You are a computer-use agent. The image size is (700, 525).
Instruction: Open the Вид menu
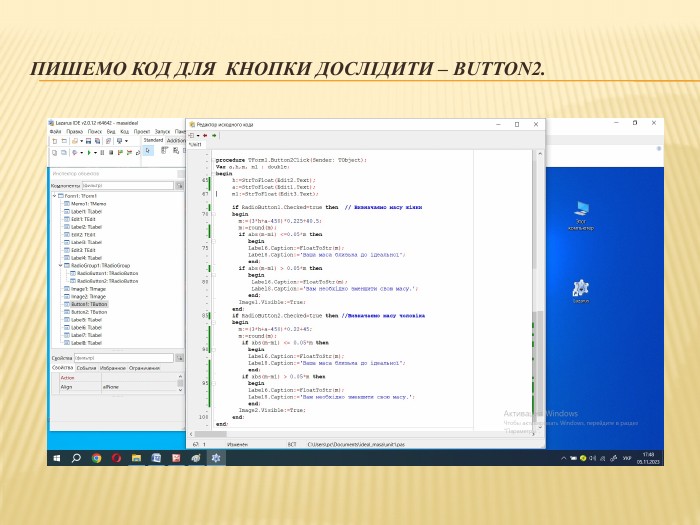111,132
